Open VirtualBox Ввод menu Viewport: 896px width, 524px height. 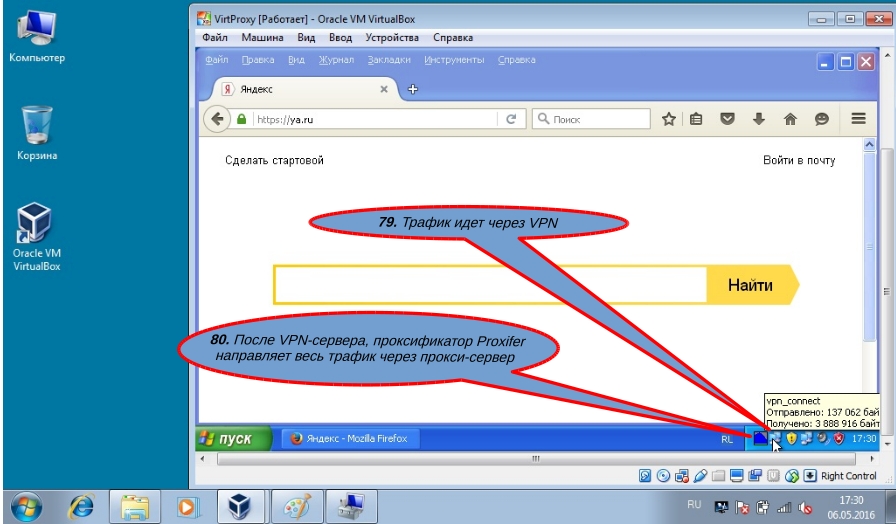pos(340,38)
